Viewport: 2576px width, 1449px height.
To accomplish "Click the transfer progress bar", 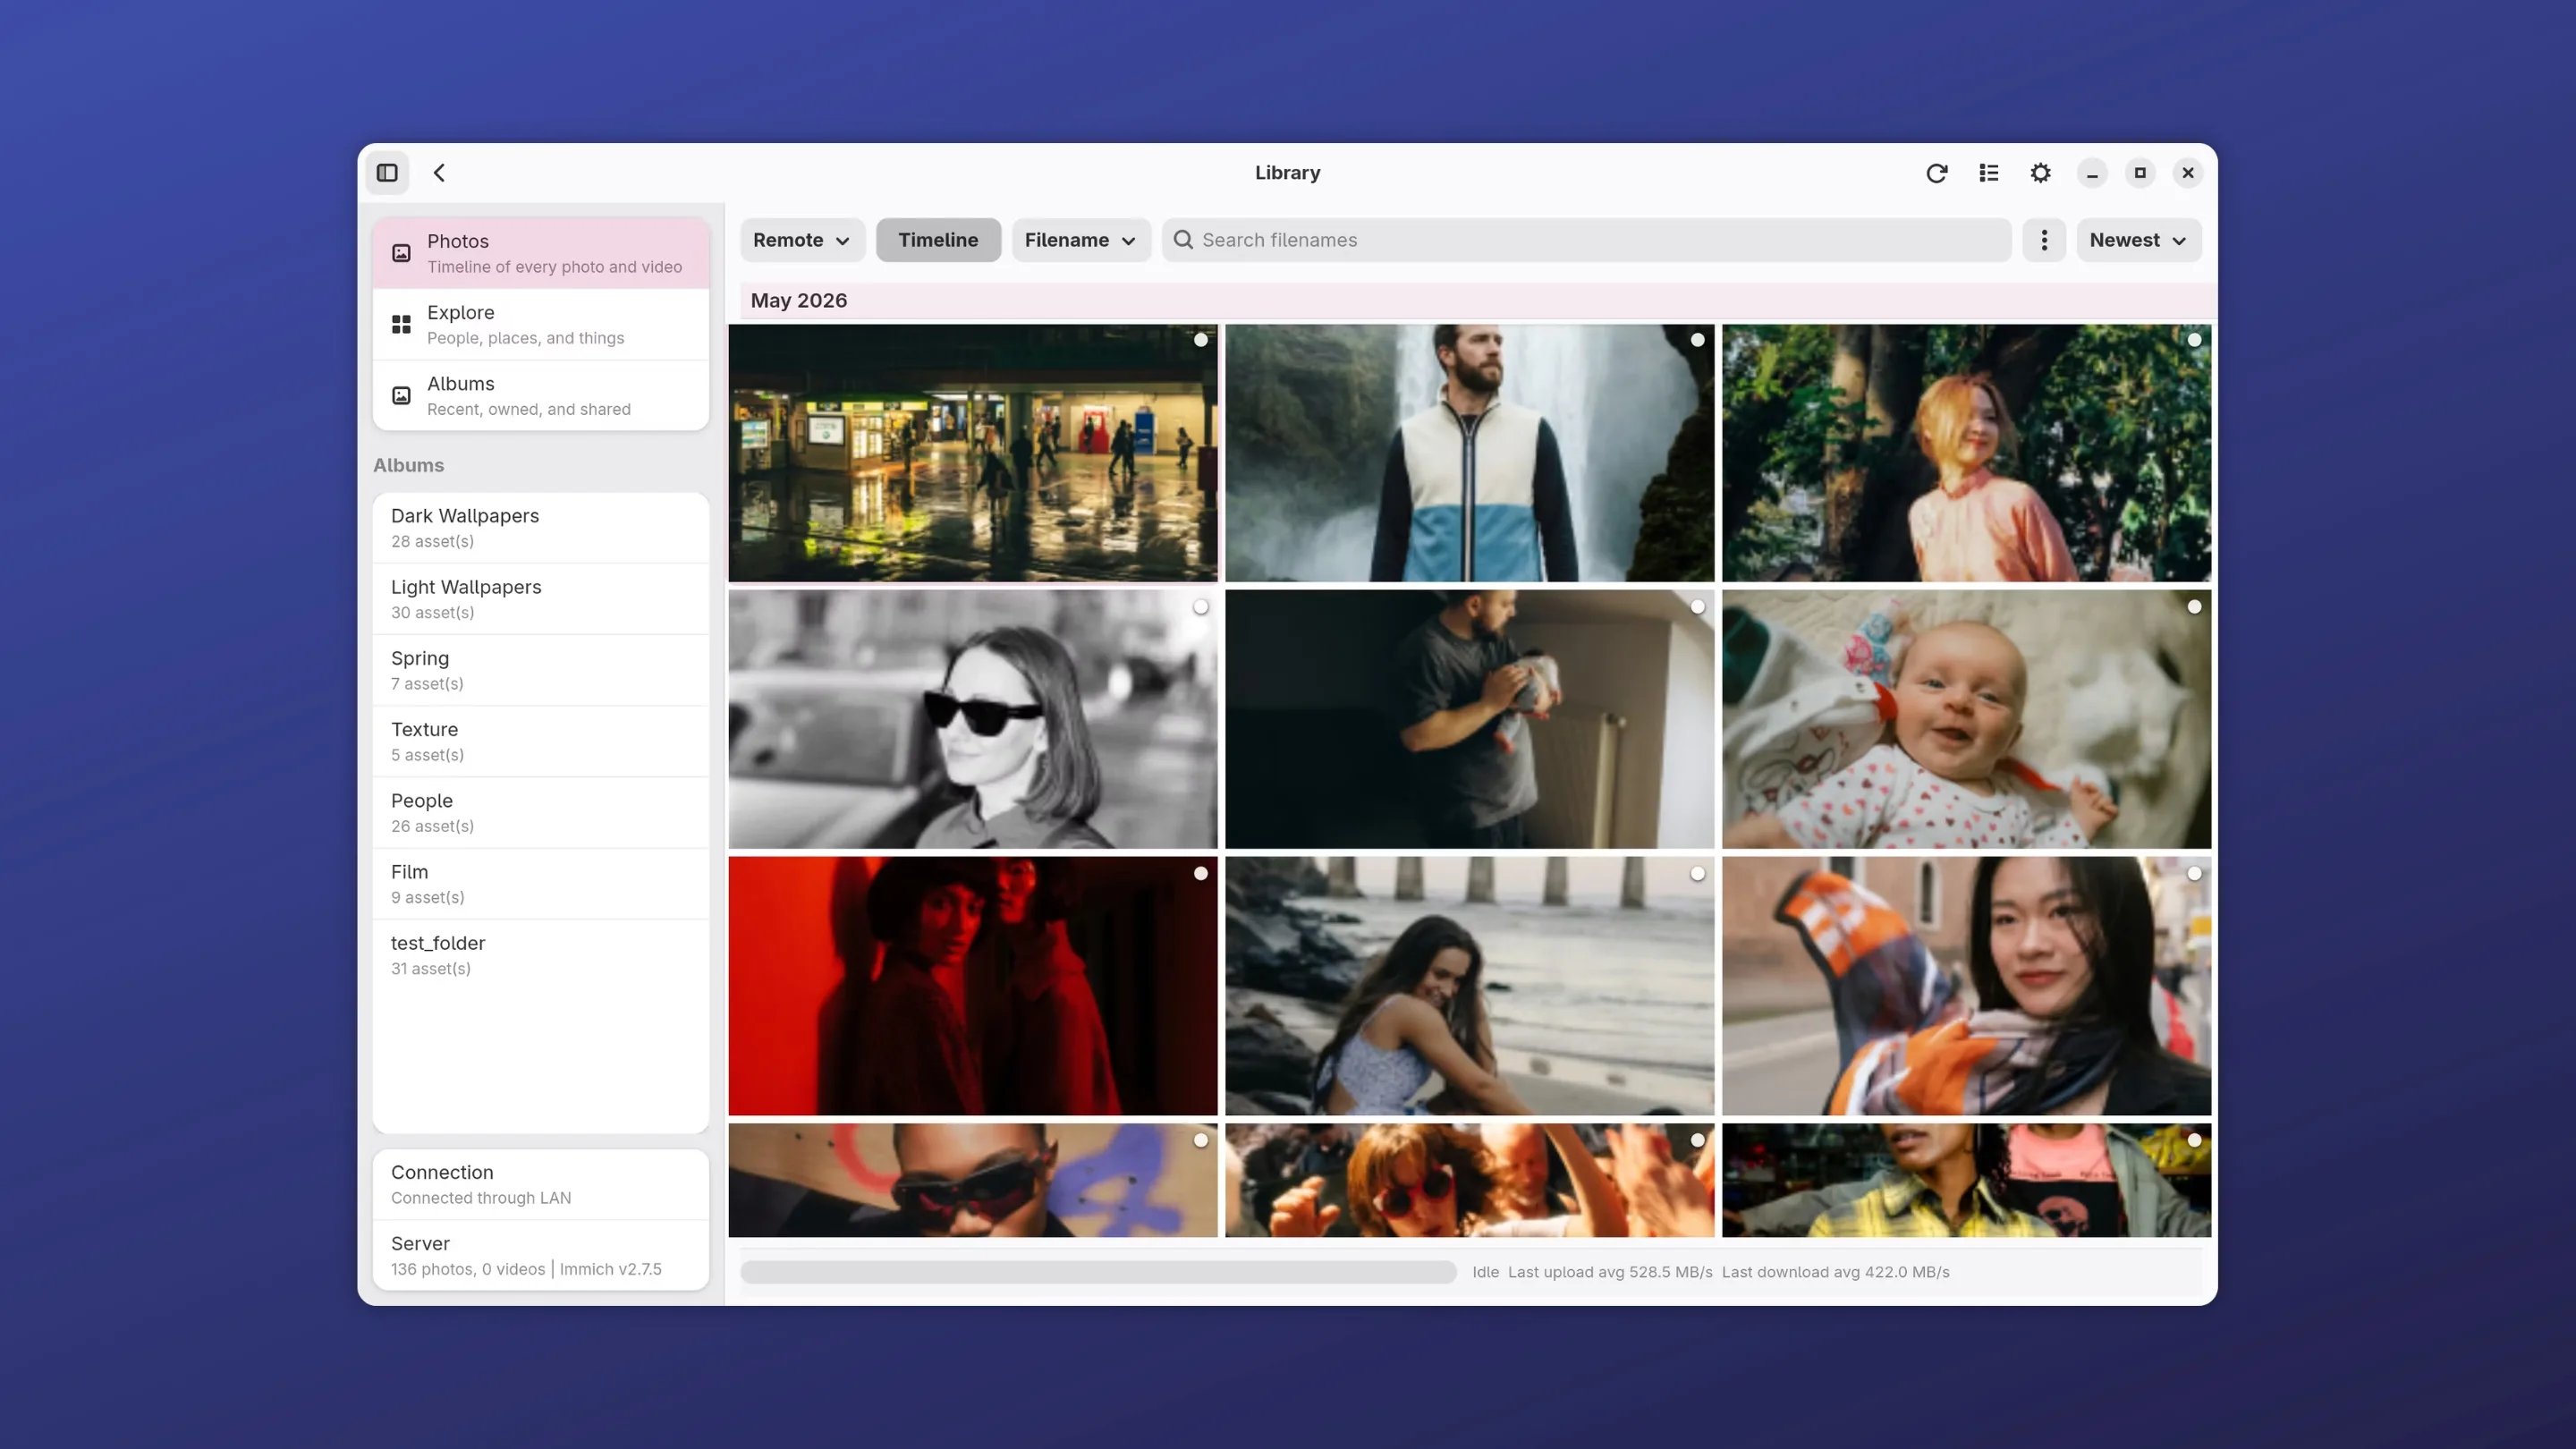I will (x=1098, y=1272).
